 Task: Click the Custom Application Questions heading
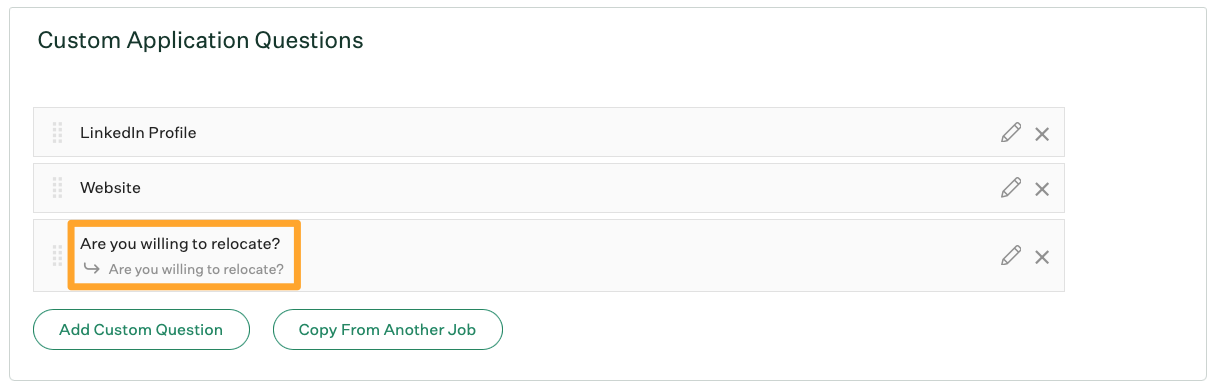point(200,41)
